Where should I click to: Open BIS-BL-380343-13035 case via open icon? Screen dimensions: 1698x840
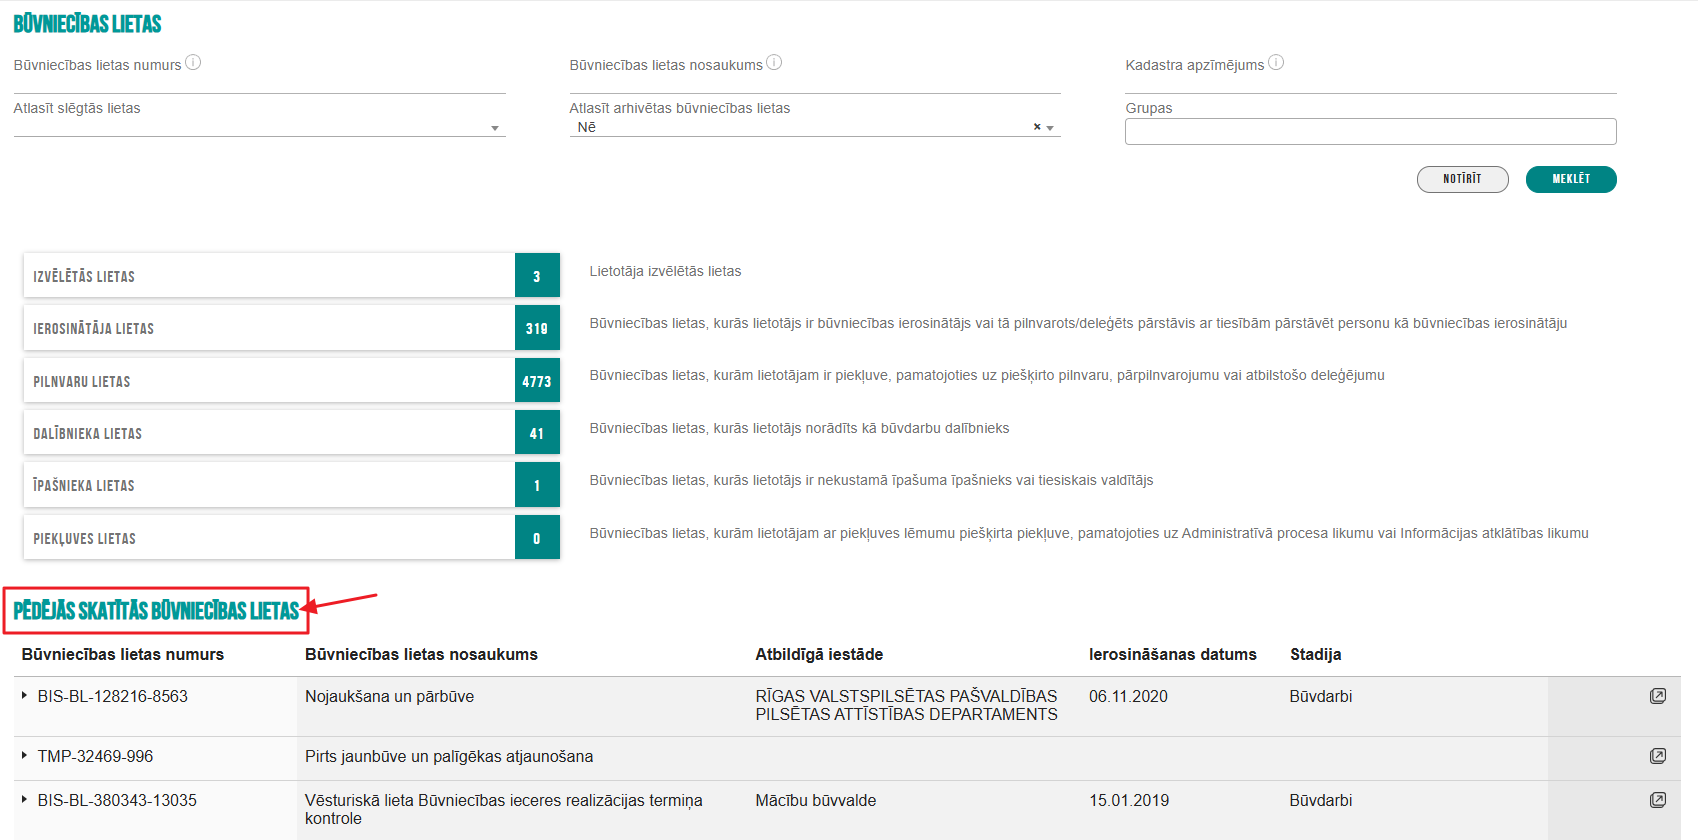(1658, 800)
